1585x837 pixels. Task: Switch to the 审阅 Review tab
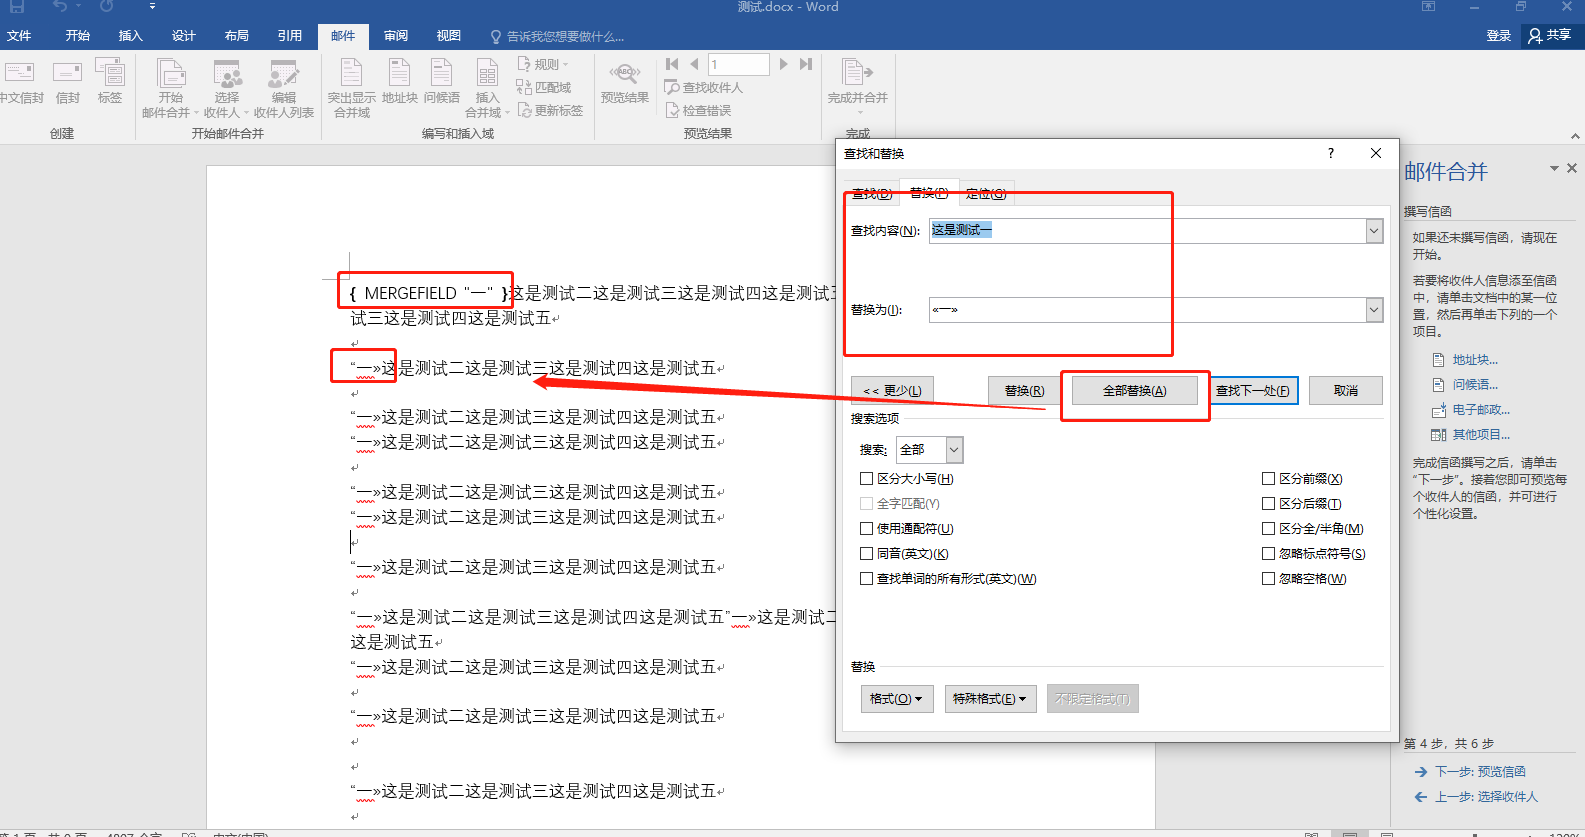click(395, 36)
